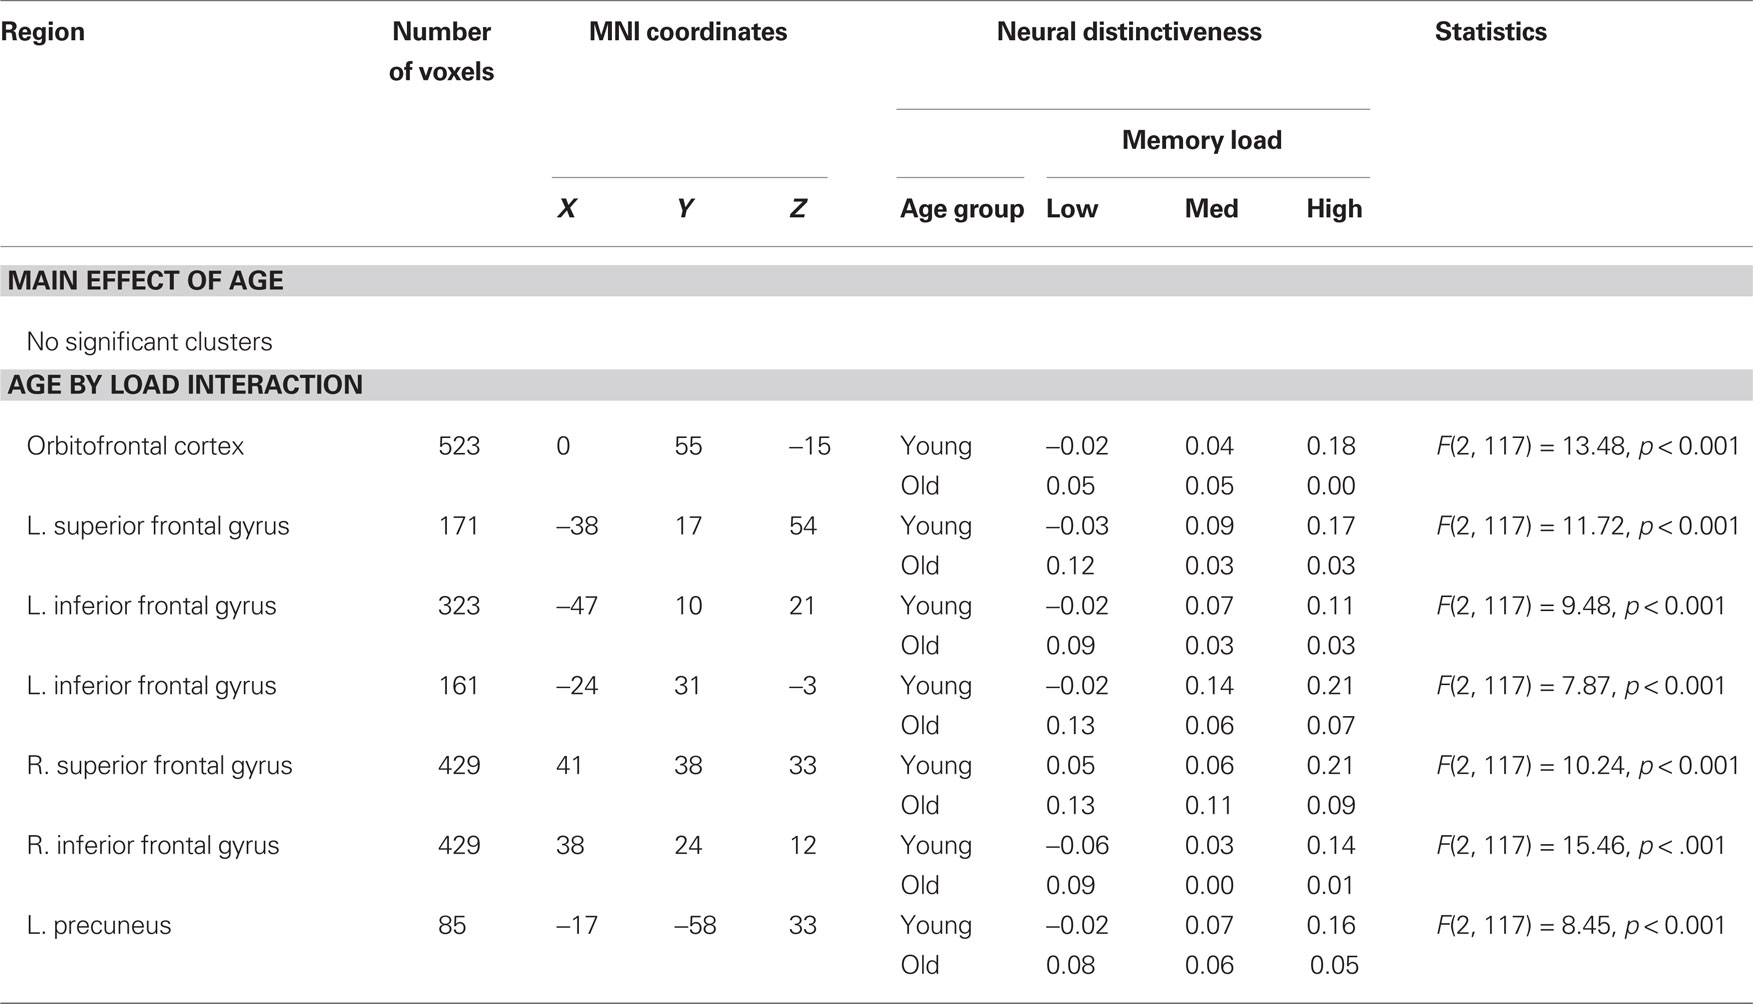Click the voxel count 85
The height and width of the screenshot is (1004, 1753).
tap(452, 926)
